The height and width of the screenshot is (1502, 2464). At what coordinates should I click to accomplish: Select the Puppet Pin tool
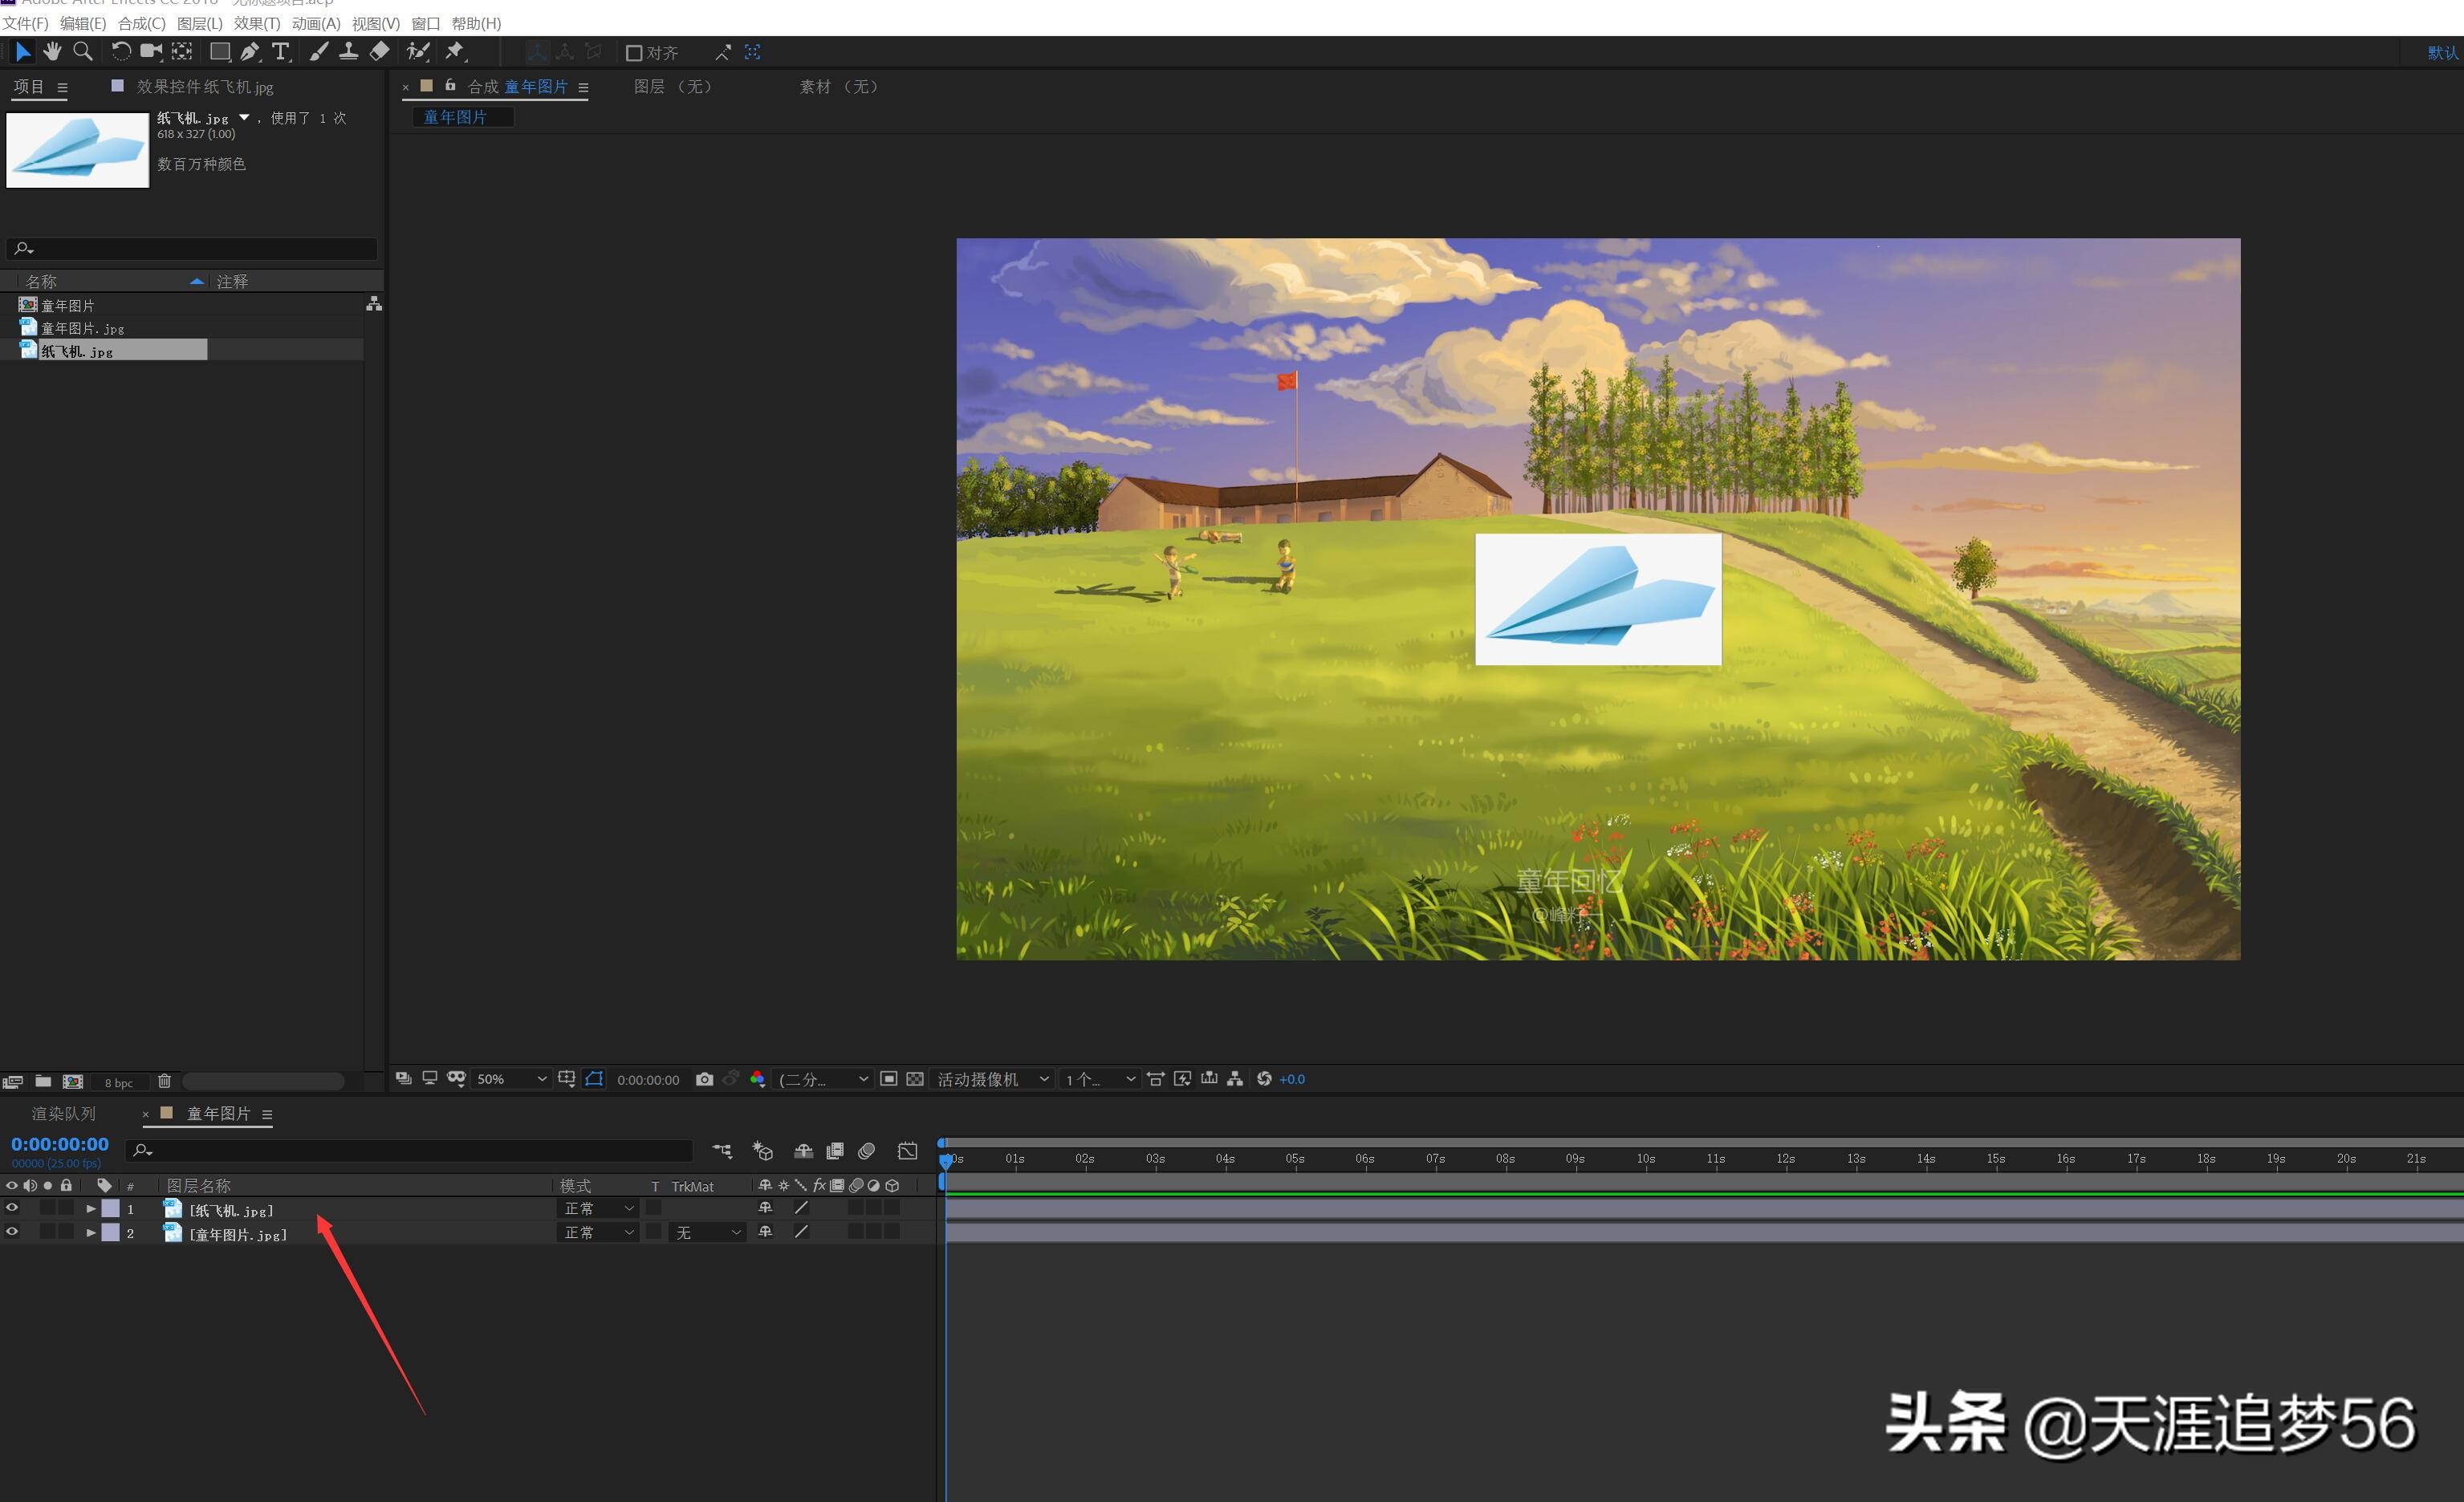coord(455,51)
